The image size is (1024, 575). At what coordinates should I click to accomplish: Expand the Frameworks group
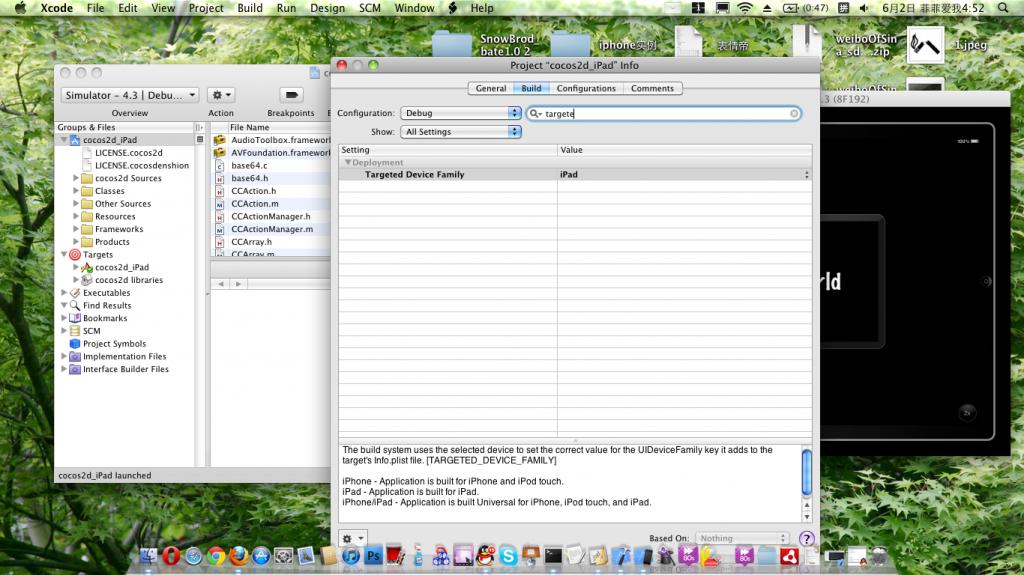(x=76, y=229)
